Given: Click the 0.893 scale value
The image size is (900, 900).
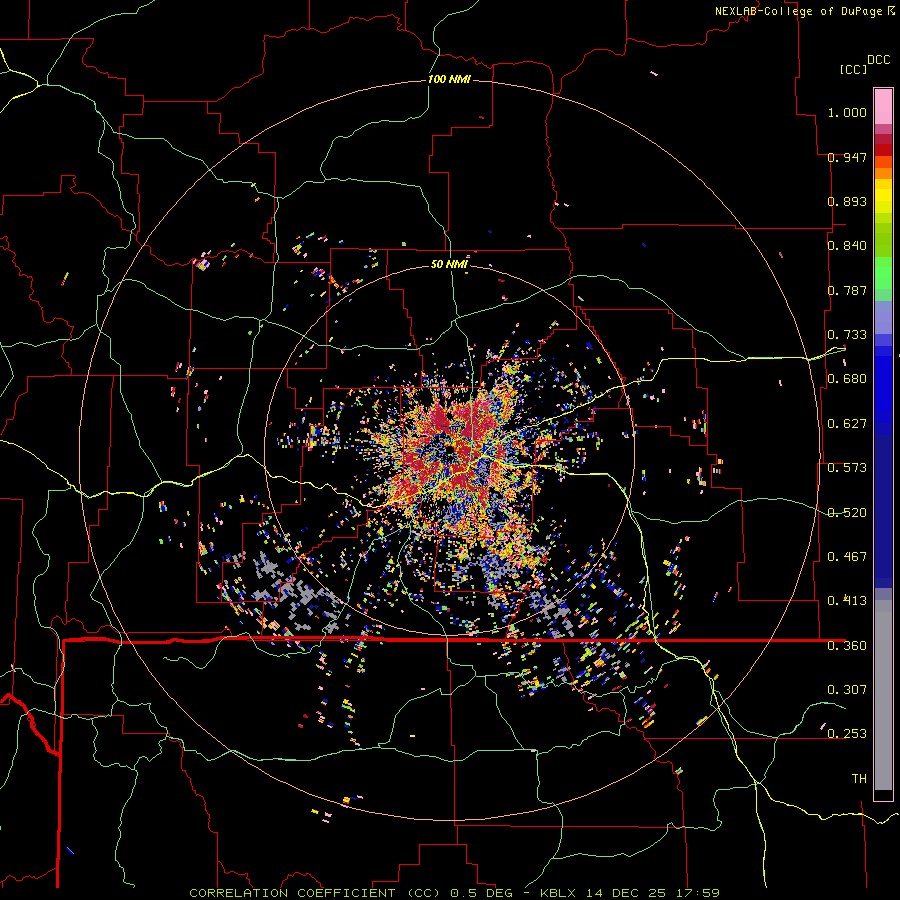Looking at the screenshot, I should pyautogui.click(x=847, y=201).
